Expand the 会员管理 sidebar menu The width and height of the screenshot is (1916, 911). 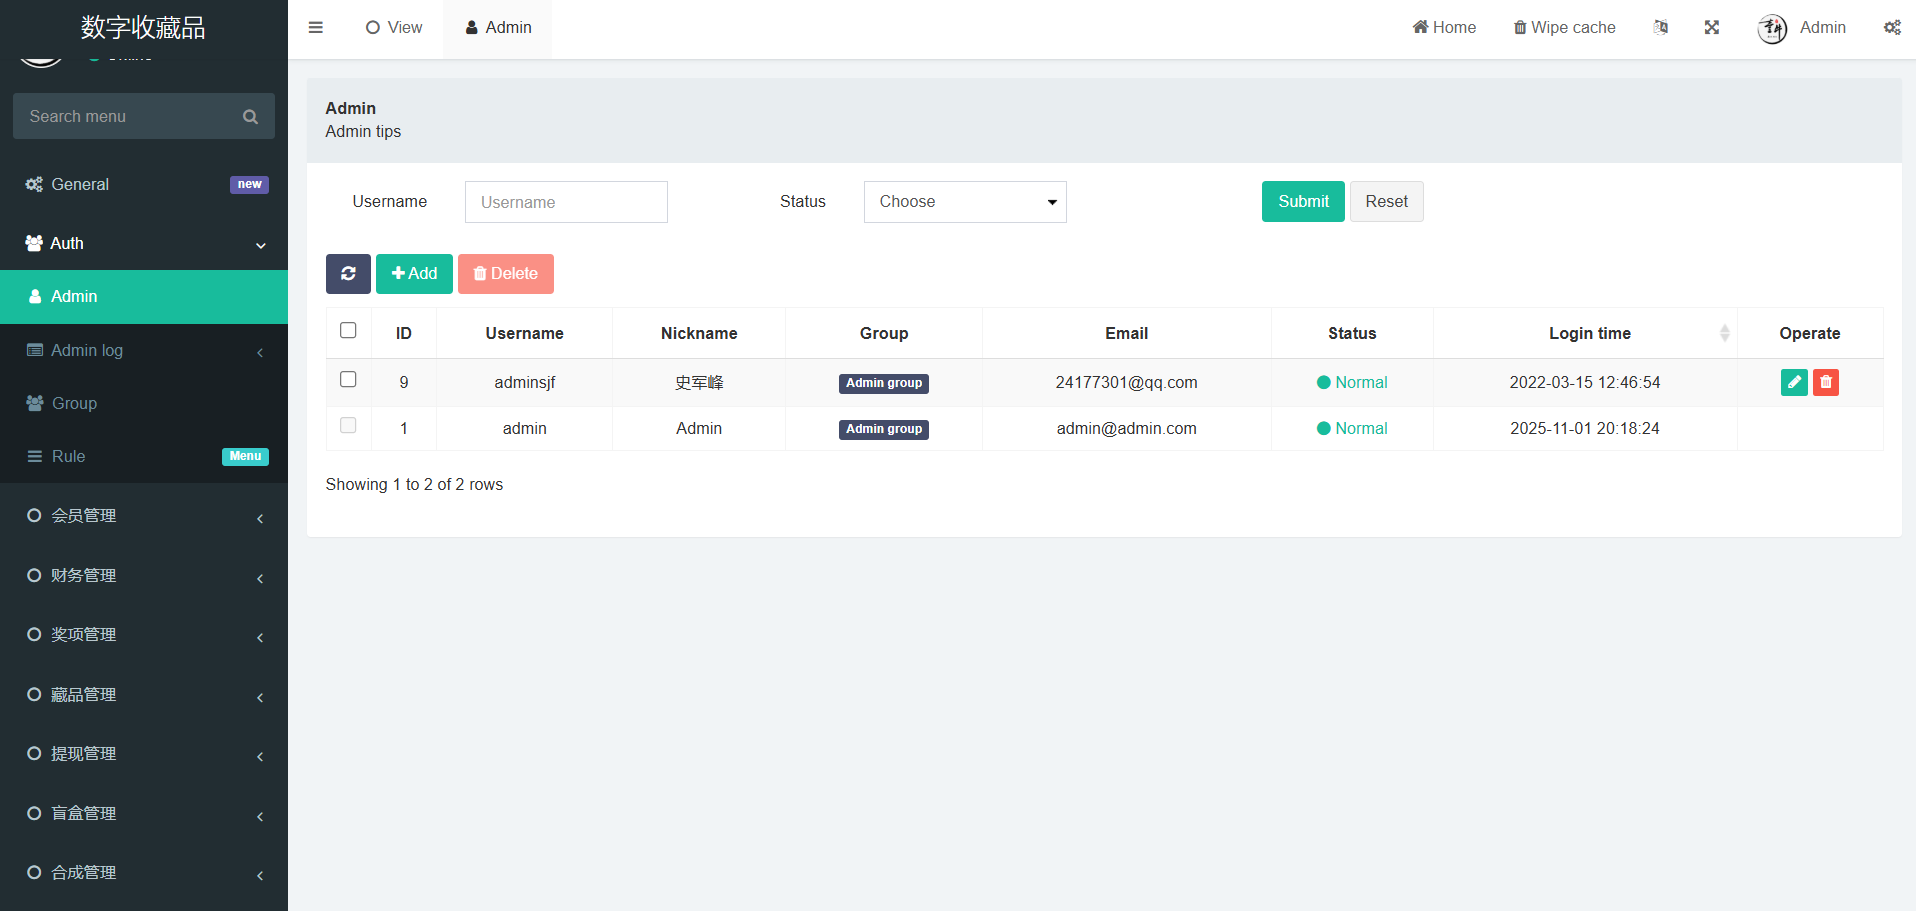(x=144, y=516)
